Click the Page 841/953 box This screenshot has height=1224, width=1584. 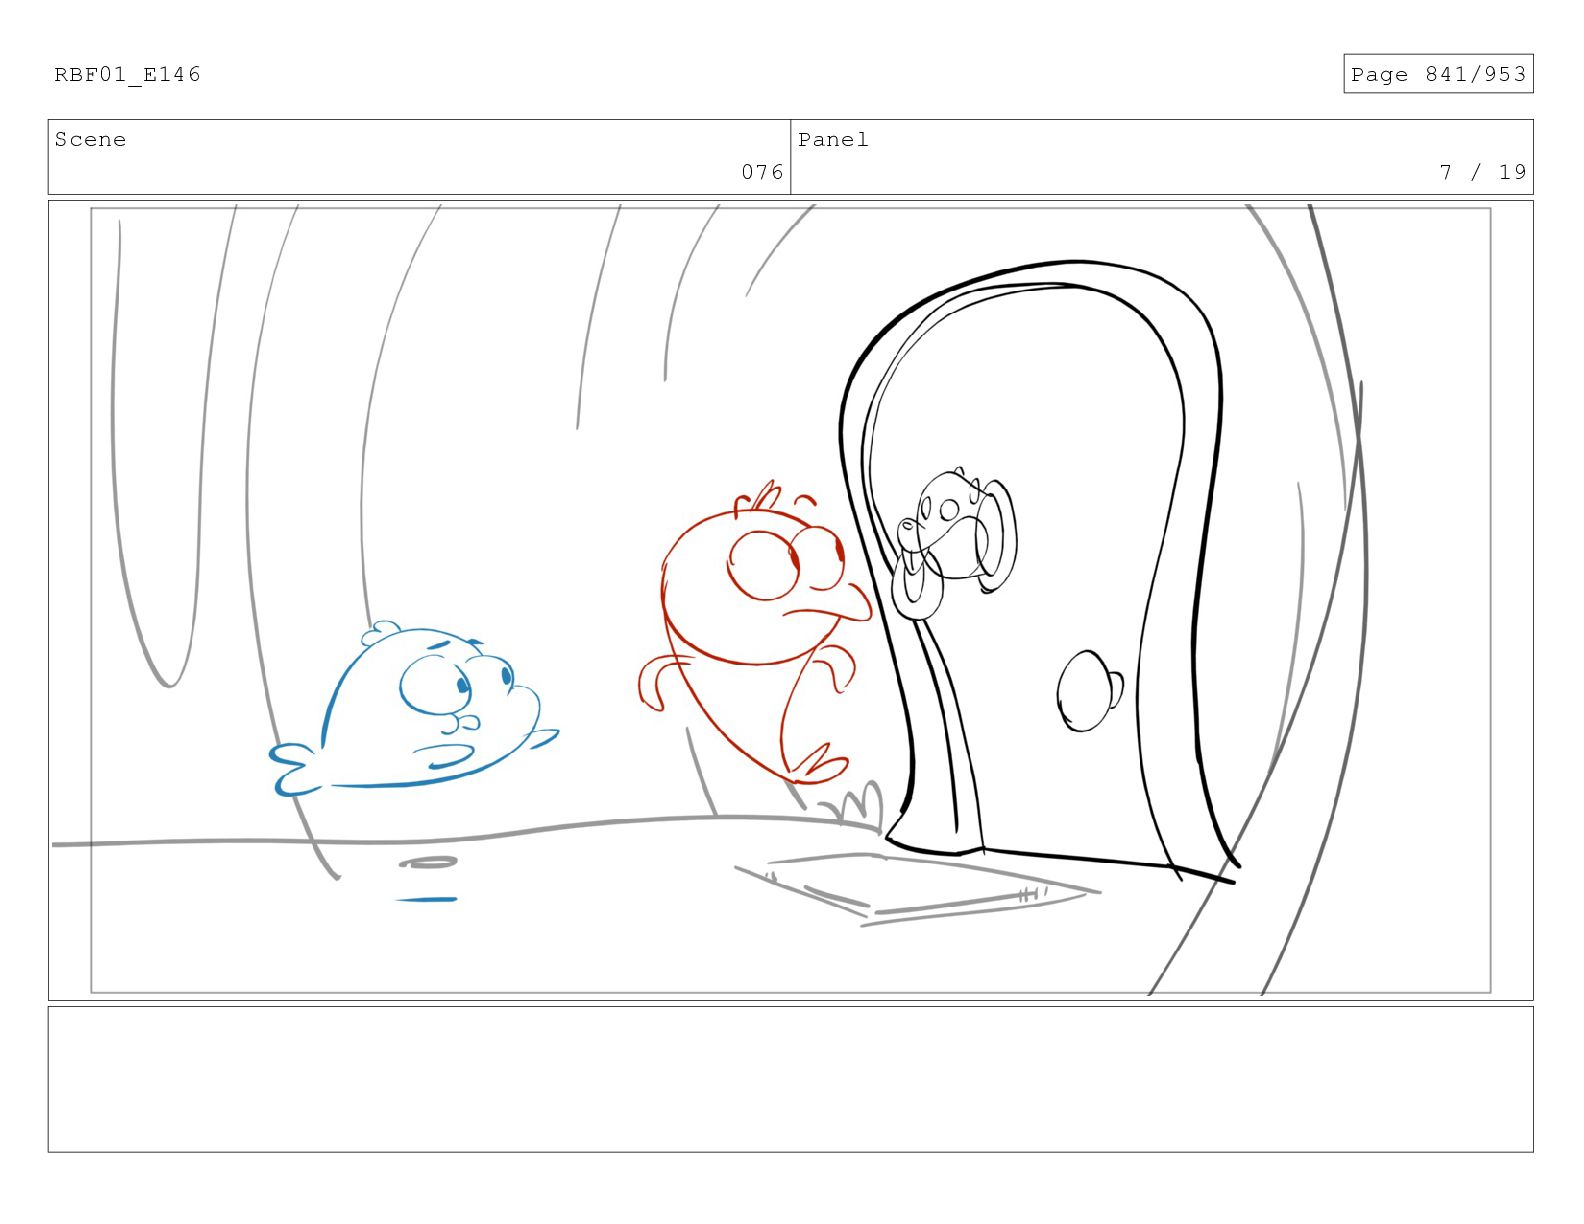[x=1438, y=74]
